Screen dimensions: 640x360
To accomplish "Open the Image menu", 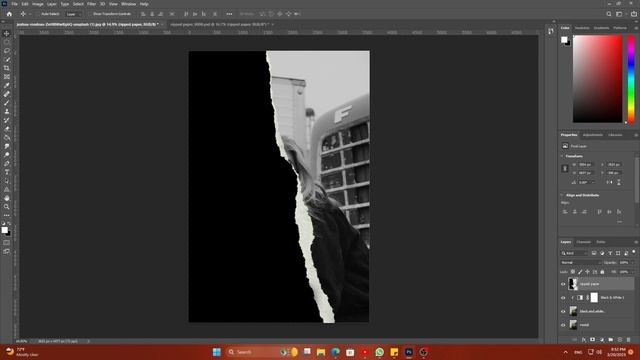I will (38, 4).
